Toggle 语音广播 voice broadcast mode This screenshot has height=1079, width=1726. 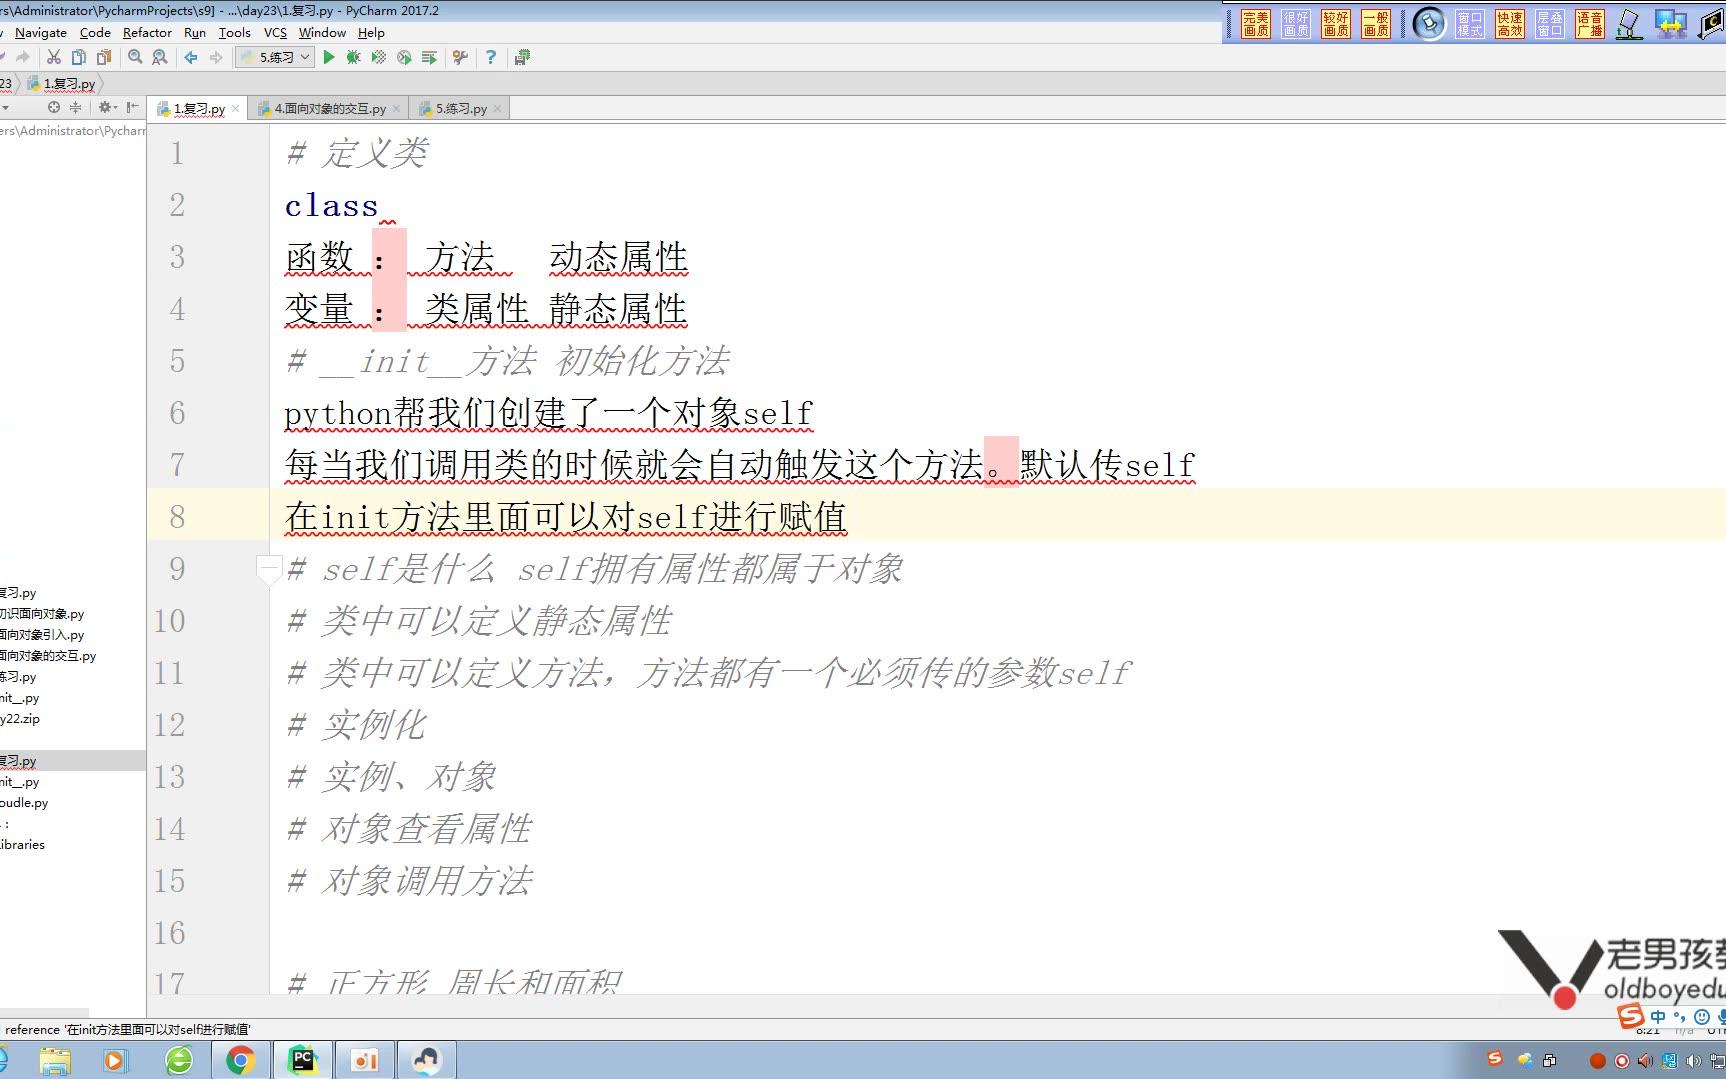pyautogui.click(x=1589, y=24)
